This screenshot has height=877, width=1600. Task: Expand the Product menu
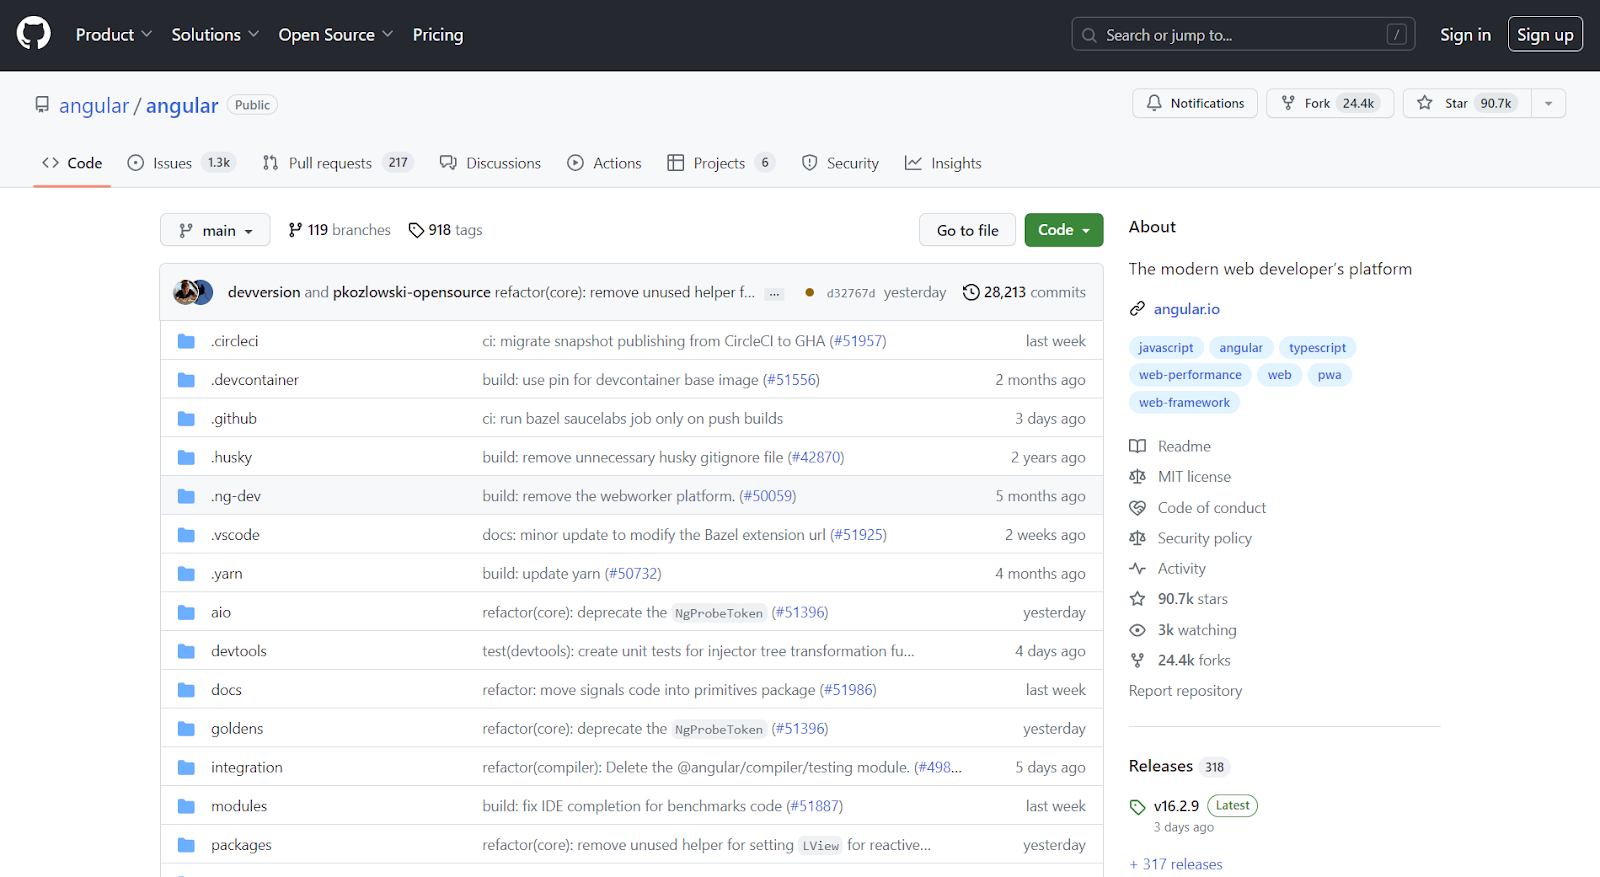tap(114, 35)
